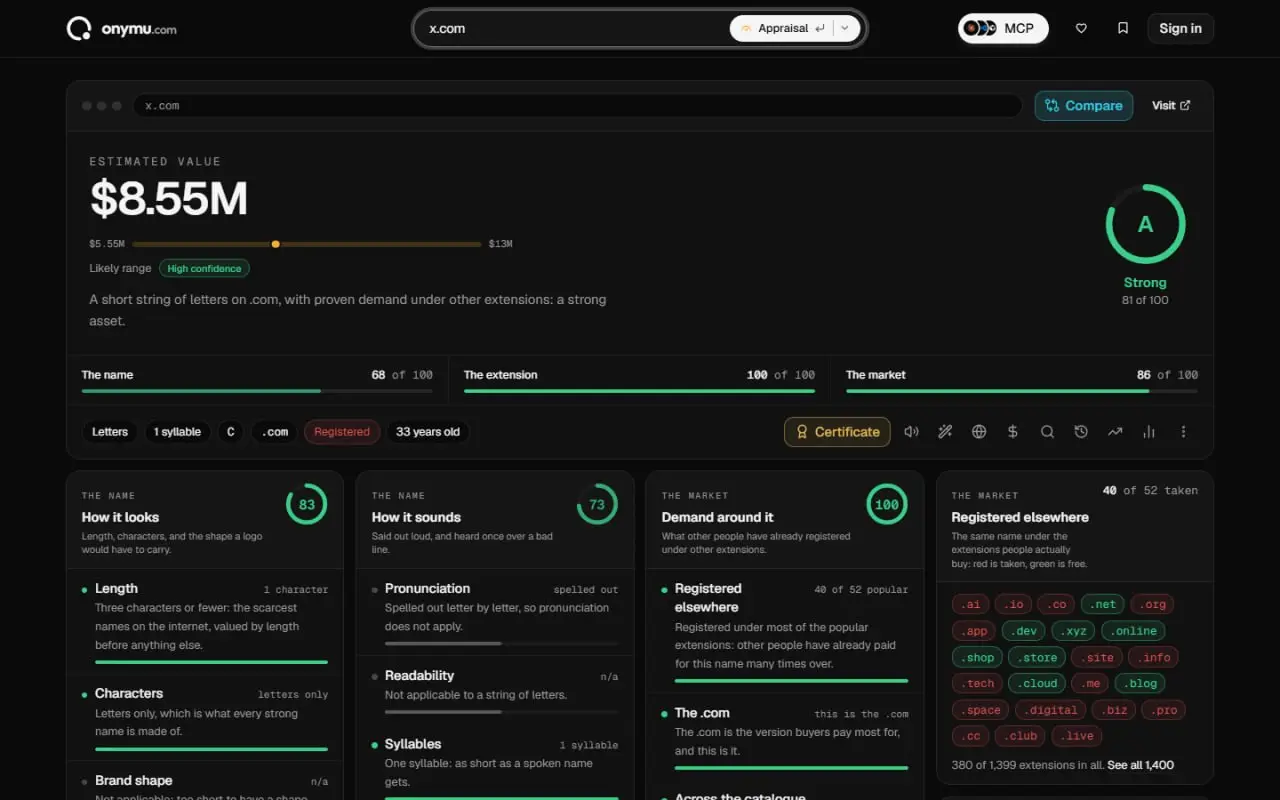Screen dimensions: 1280x800
Task: Select the .tech extension chip
Action: [x=977, y=684]
